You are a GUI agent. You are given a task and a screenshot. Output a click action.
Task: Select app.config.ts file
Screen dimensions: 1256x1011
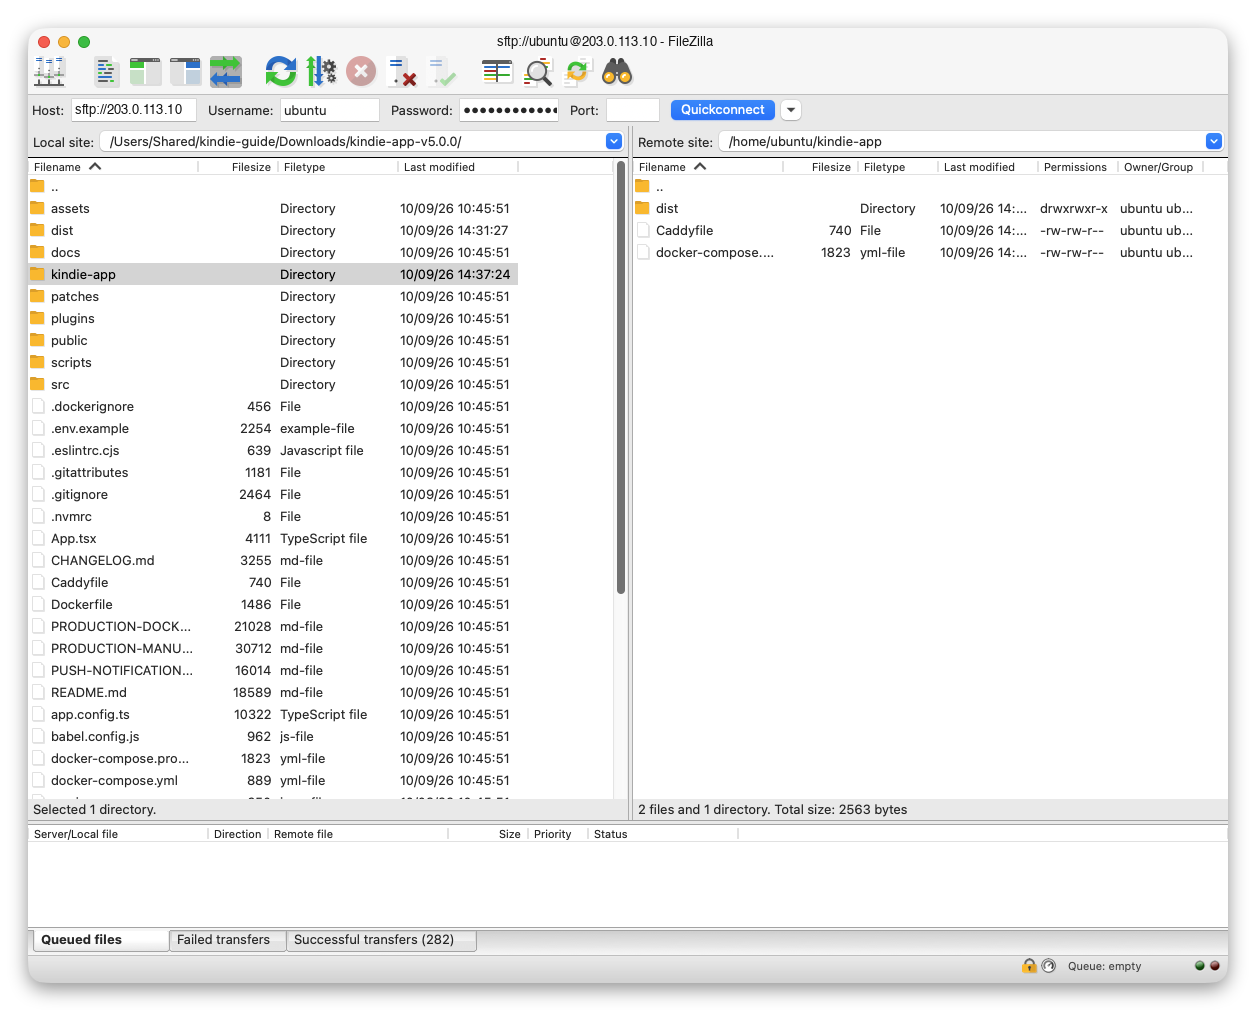[273, 714]
